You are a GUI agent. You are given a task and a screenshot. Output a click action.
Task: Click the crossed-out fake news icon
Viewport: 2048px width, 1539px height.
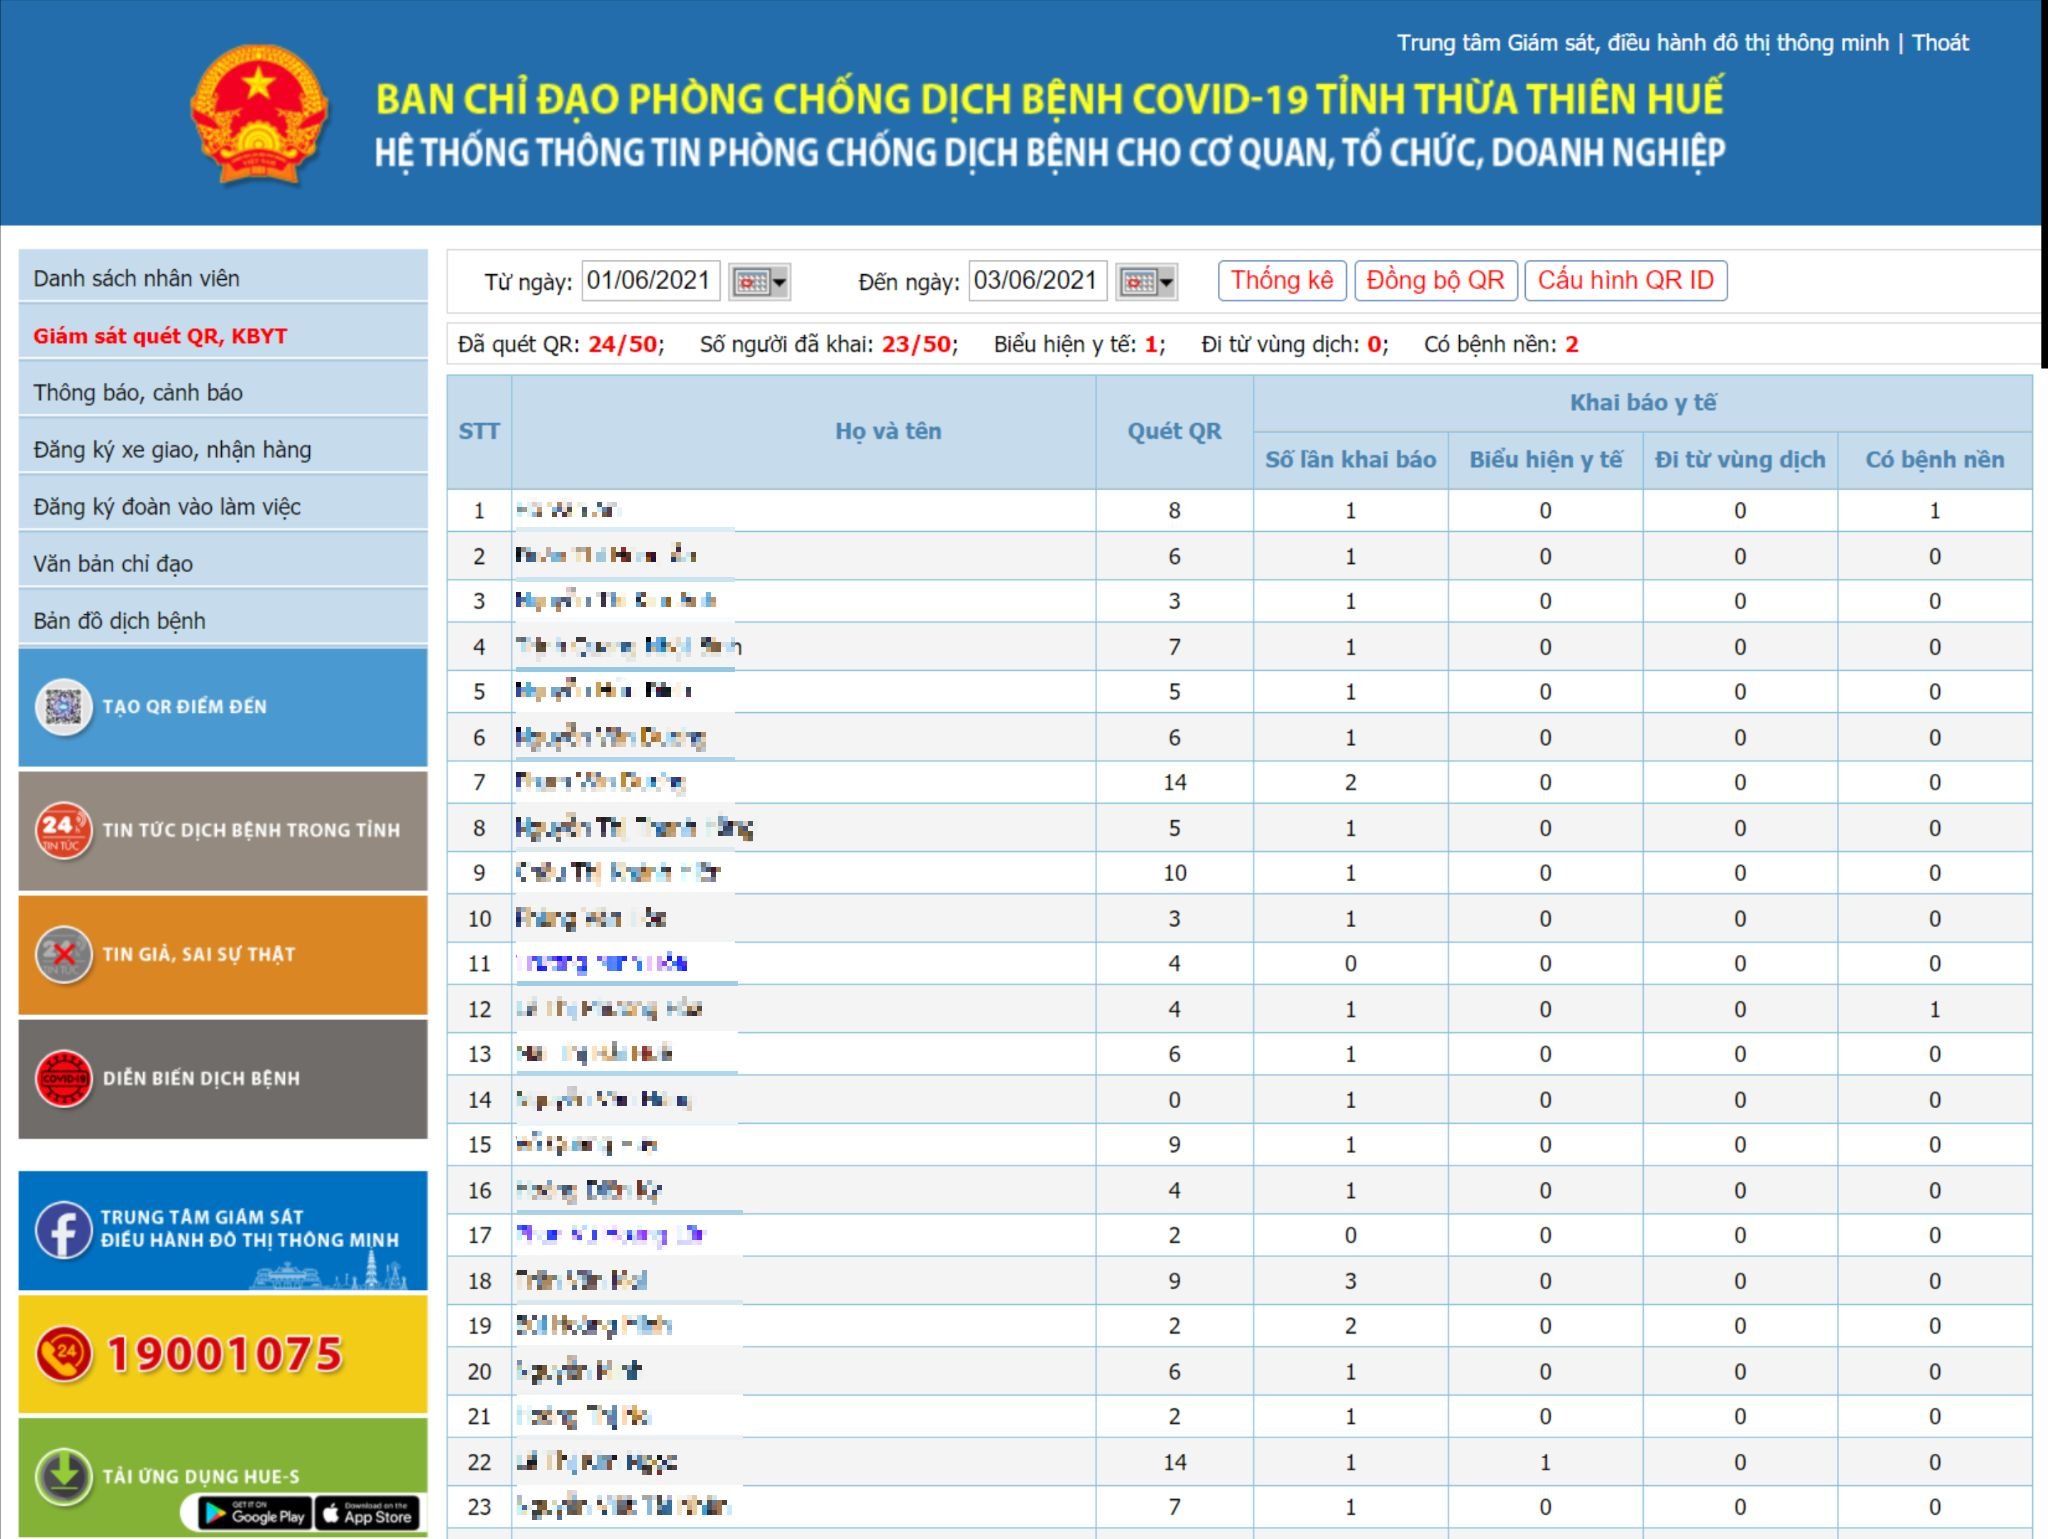tap(63, 954)
